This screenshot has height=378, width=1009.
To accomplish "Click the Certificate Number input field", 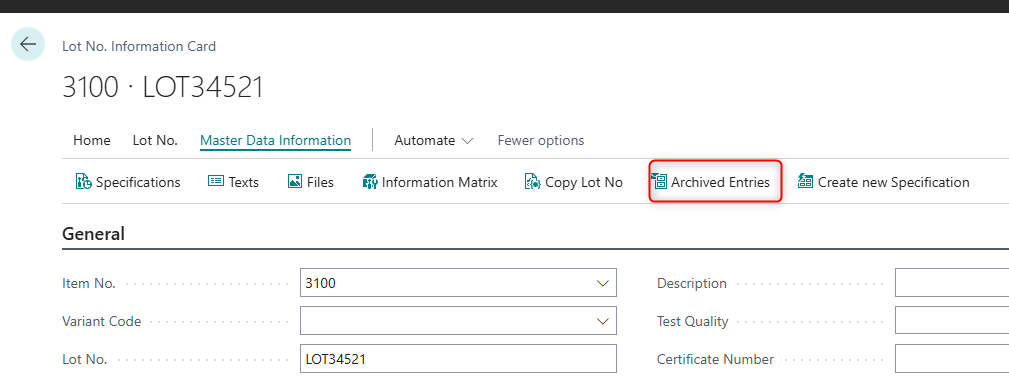I will (952, 359).
